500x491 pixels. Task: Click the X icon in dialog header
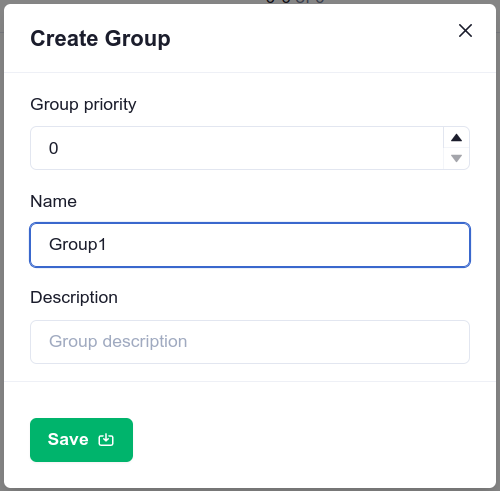(465, 31)
